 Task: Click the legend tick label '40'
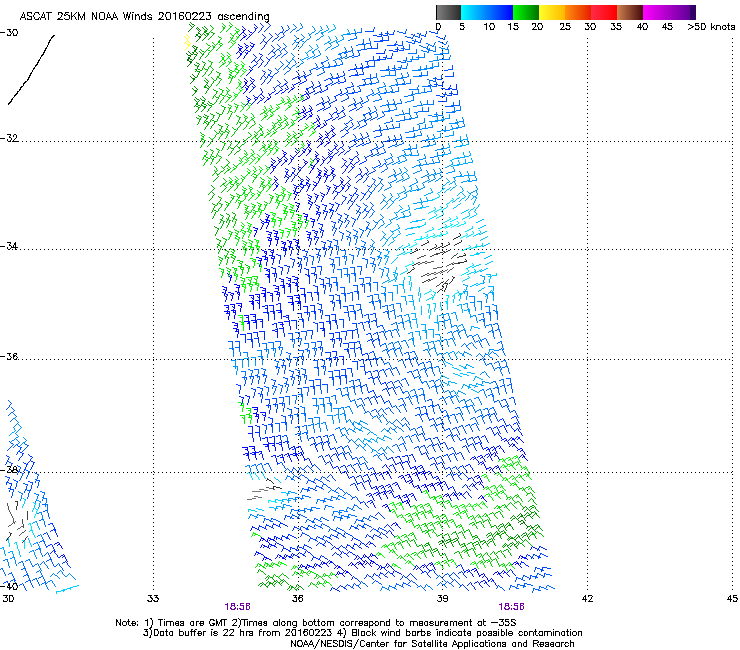(642, 27)
